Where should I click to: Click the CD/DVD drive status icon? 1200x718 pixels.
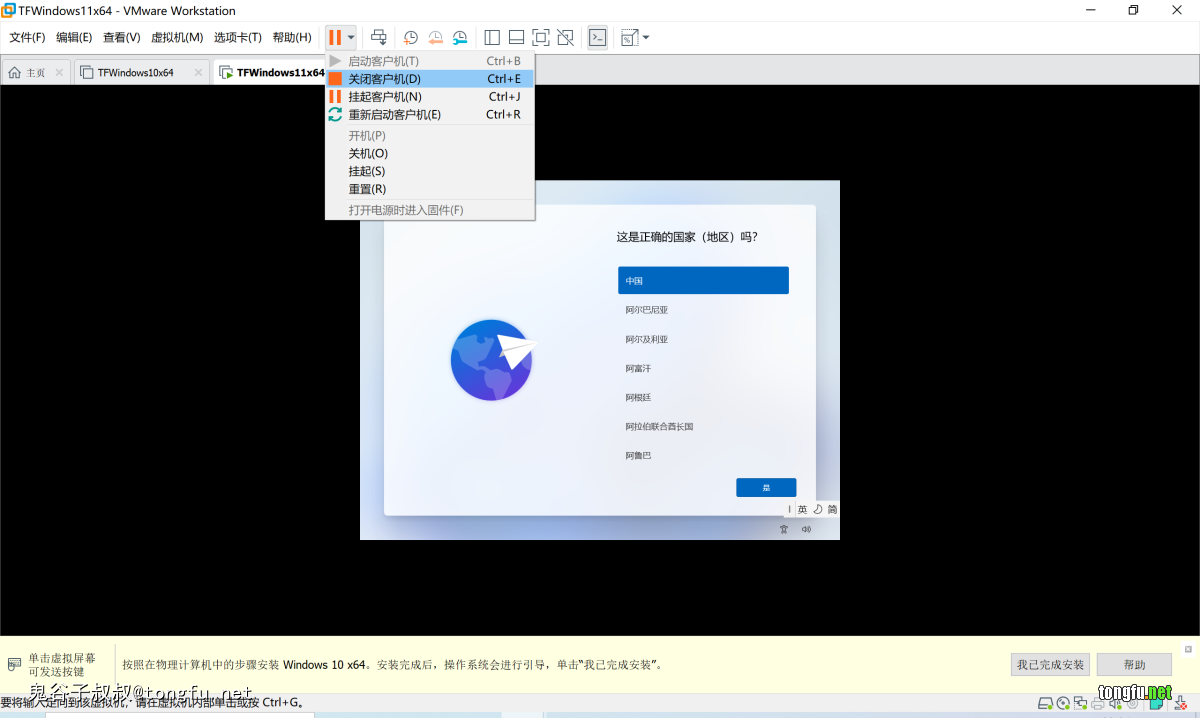point(1063,703)
